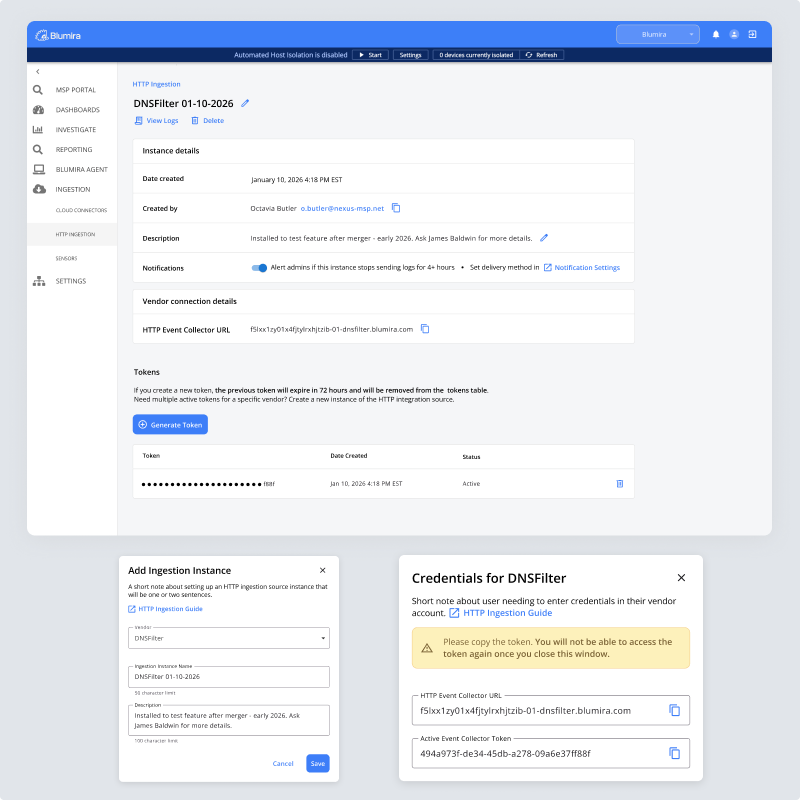
Task: Open the user profile icon
Action: point(734,34)
